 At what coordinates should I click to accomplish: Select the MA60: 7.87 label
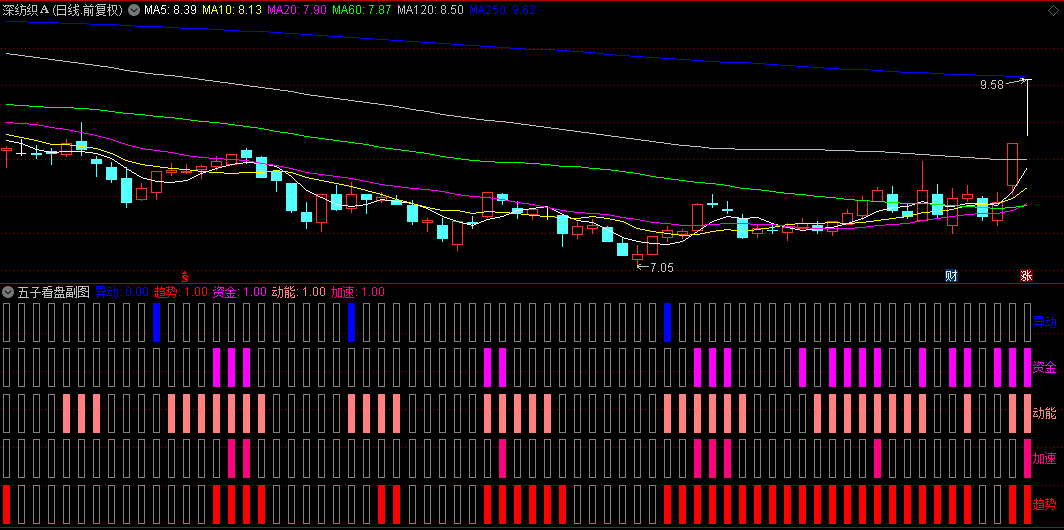pyautogui.click(x=362, y=10)
